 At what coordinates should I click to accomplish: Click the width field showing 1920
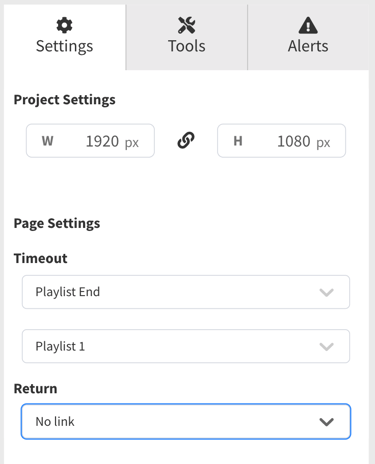(90, 141)
